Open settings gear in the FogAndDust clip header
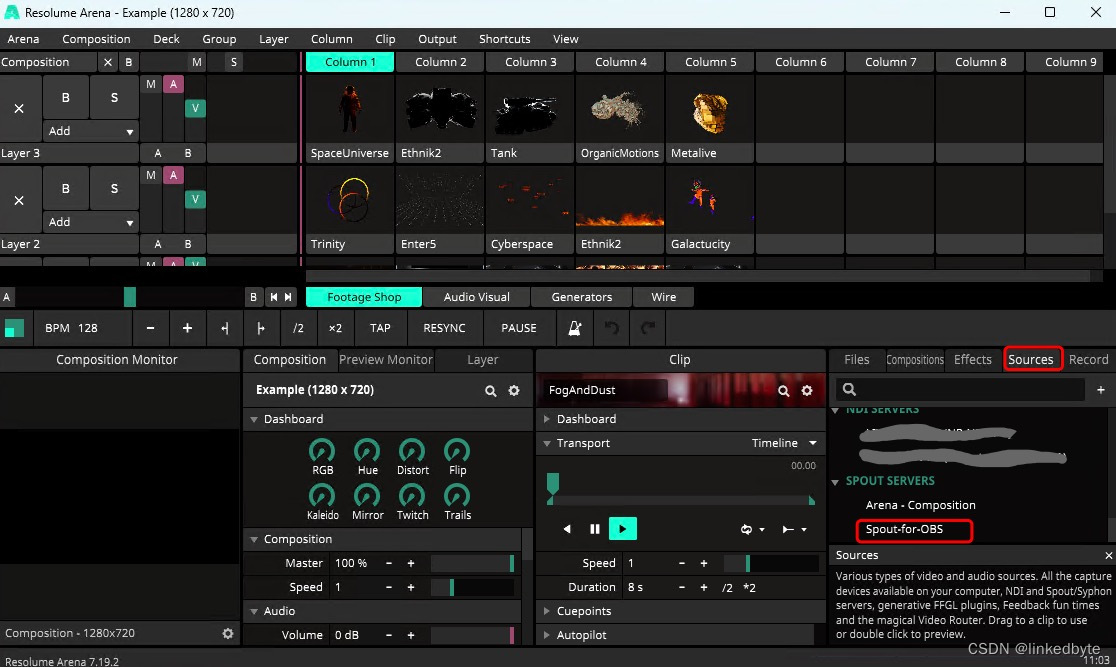Viewport: 1116px width, 667px height. (x=807, y=391)
